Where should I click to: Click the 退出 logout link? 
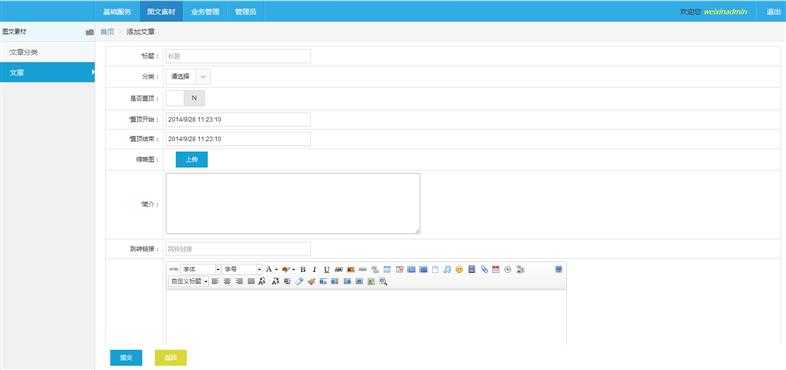773,12
